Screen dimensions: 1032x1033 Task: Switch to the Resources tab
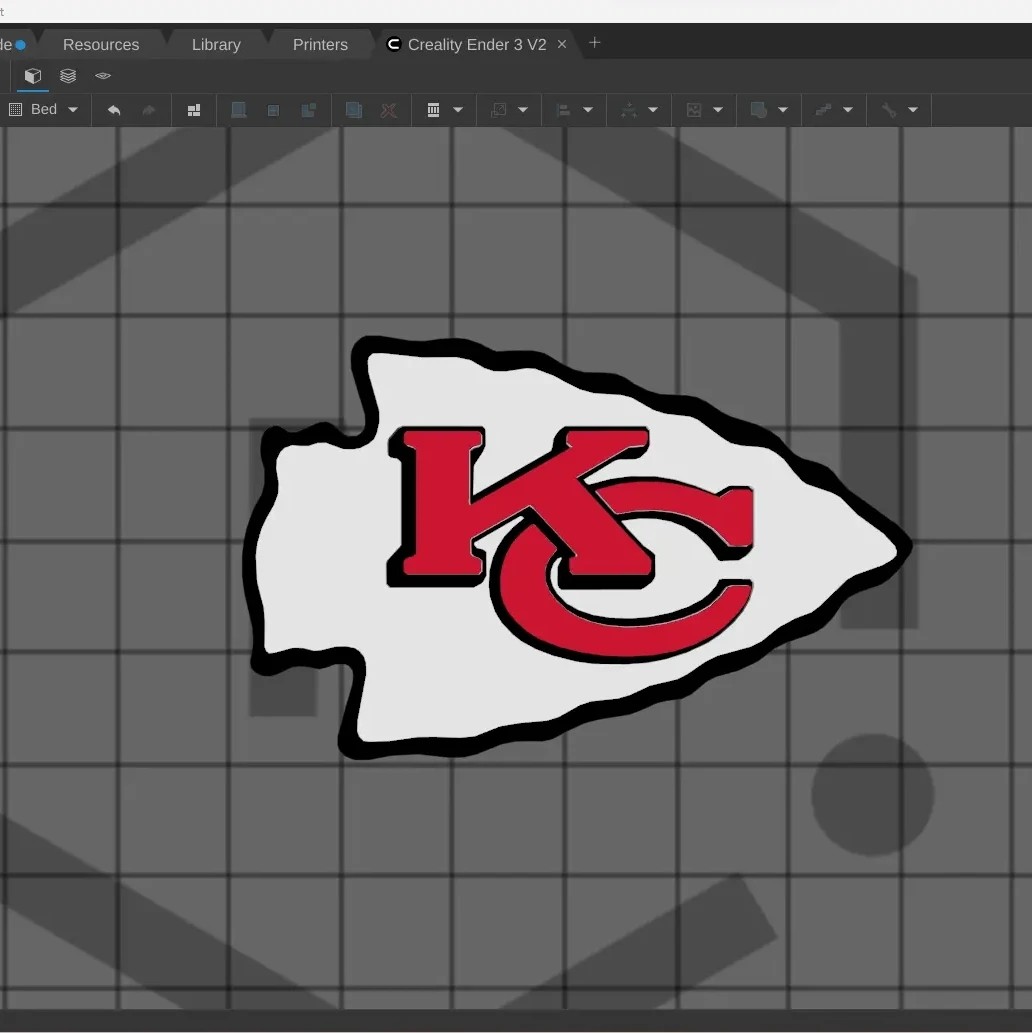(x=101, y=45)
